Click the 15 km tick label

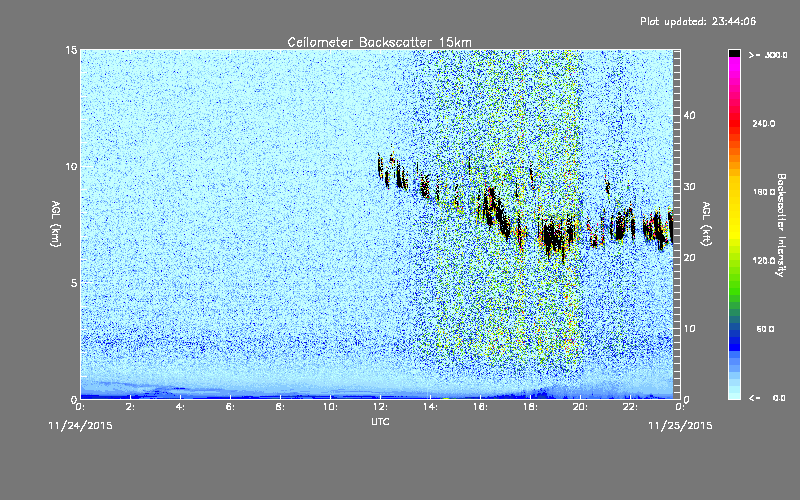[71, 50]
